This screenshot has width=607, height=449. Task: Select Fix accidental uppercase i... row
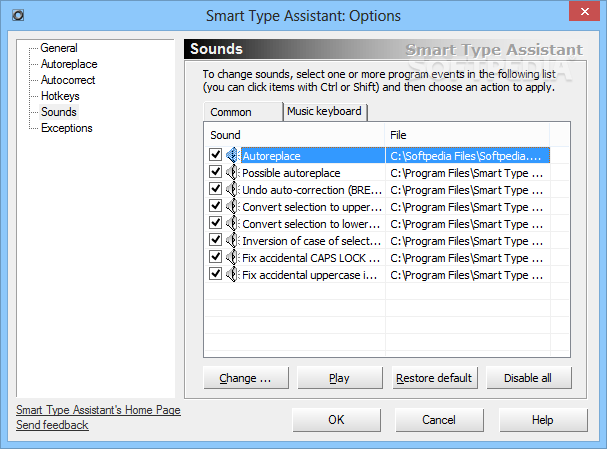point(310,275)
